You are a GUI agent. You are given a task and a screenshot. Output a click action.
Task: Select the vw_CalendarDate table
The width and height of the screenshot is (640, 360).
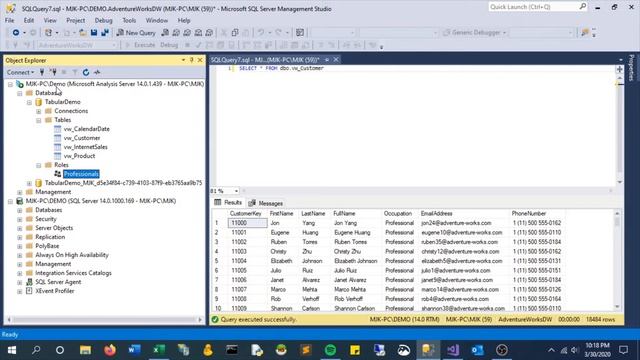87,129
